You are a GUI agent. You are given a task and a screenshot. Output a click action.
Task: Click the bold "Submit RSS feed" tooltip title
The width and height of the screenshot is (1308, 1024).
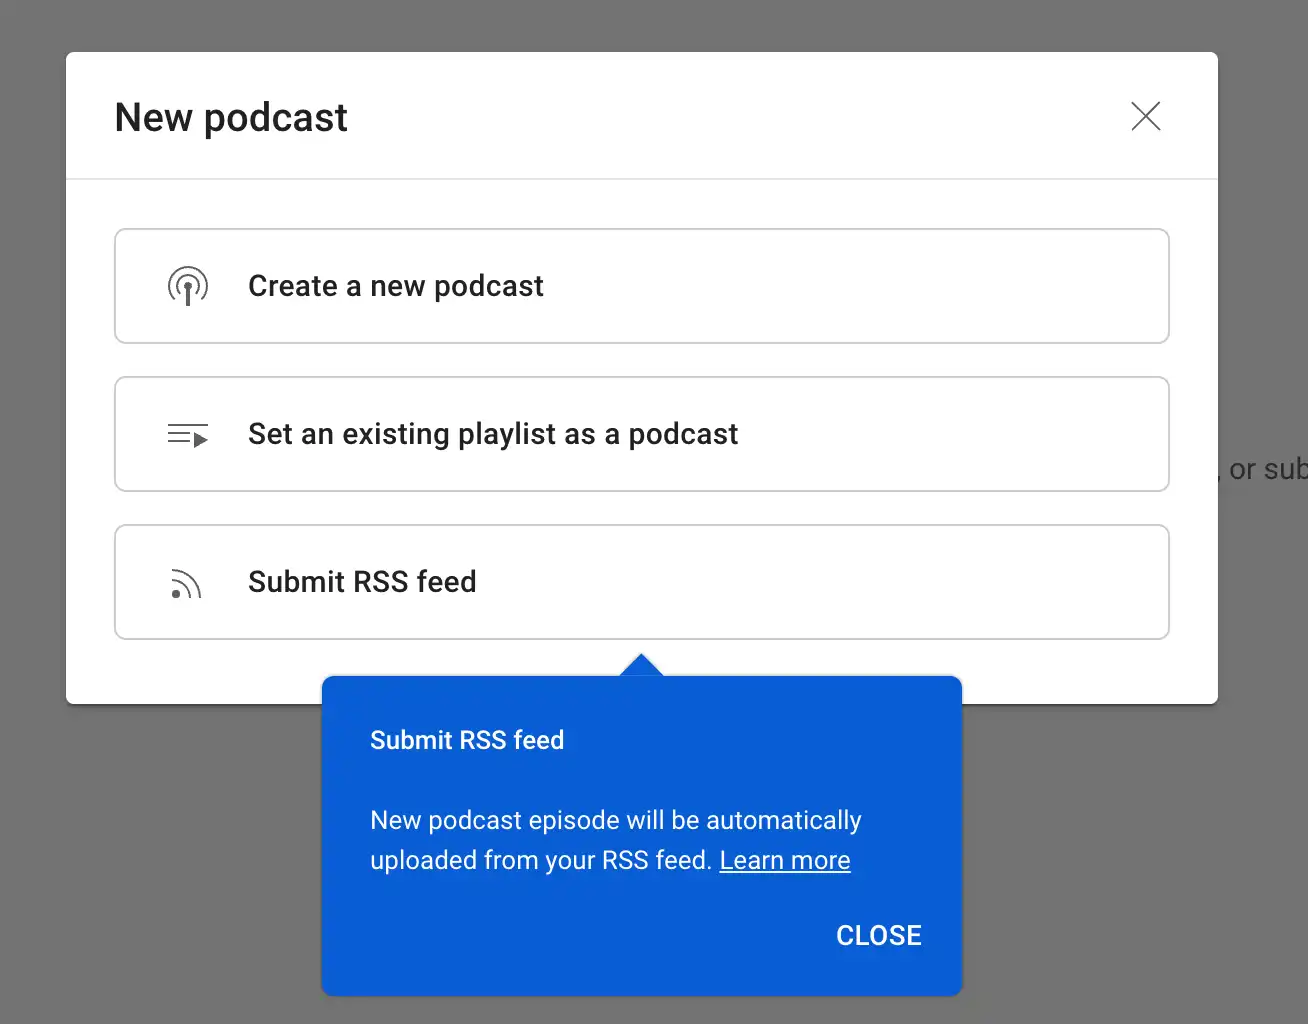(x=467, y=740)
